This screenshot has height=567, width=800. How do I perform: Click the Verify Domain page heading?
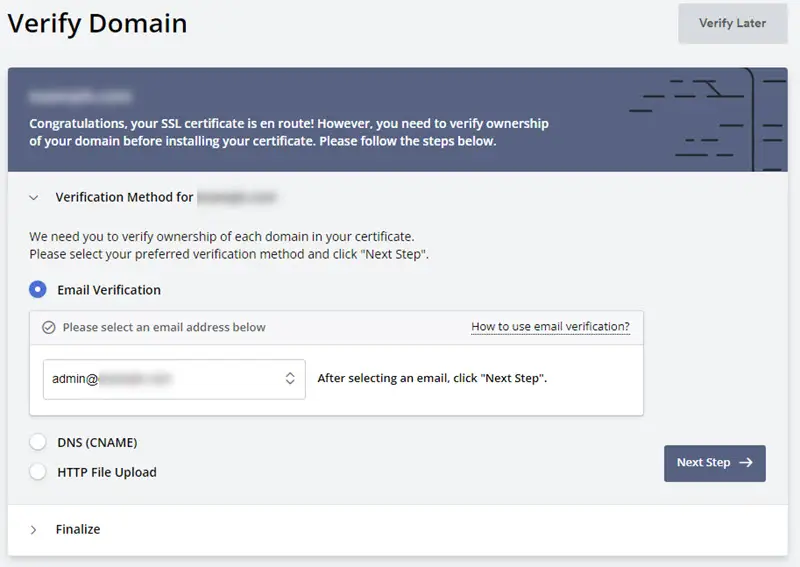tap(97, 24)
